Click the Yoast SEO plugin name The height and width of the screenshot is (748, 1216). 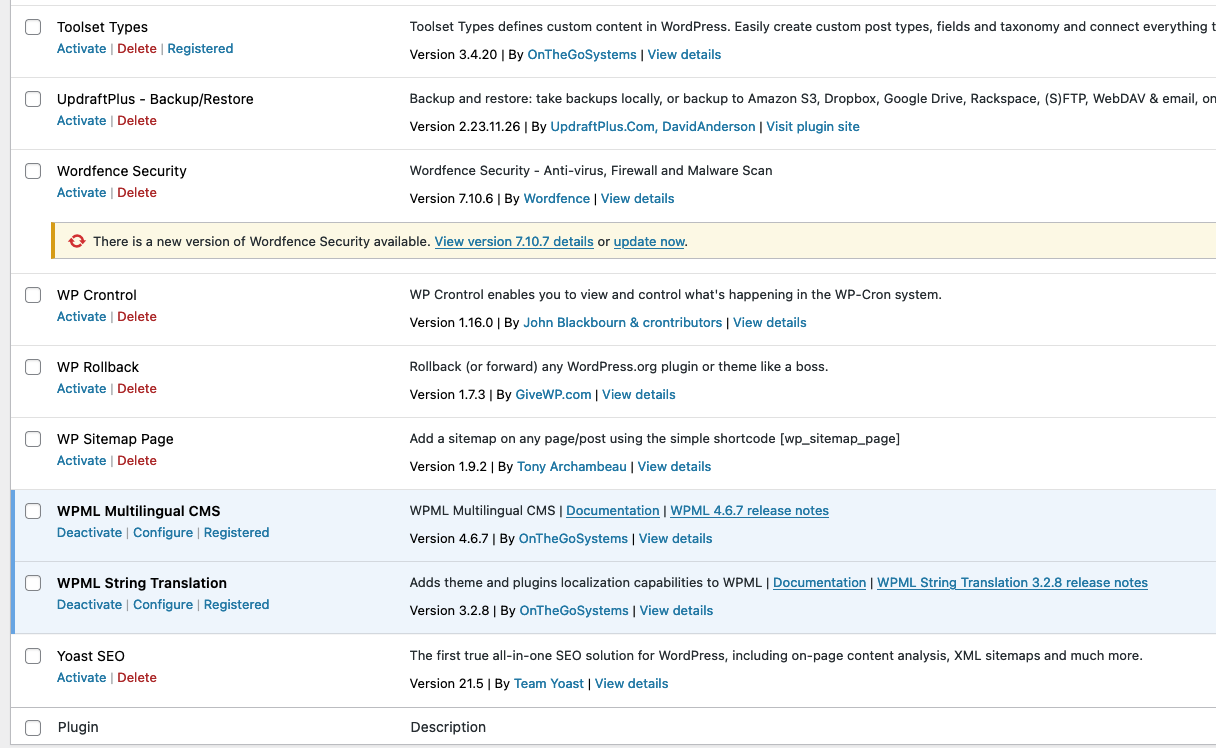pyautogui.click(x=91, y=656)
